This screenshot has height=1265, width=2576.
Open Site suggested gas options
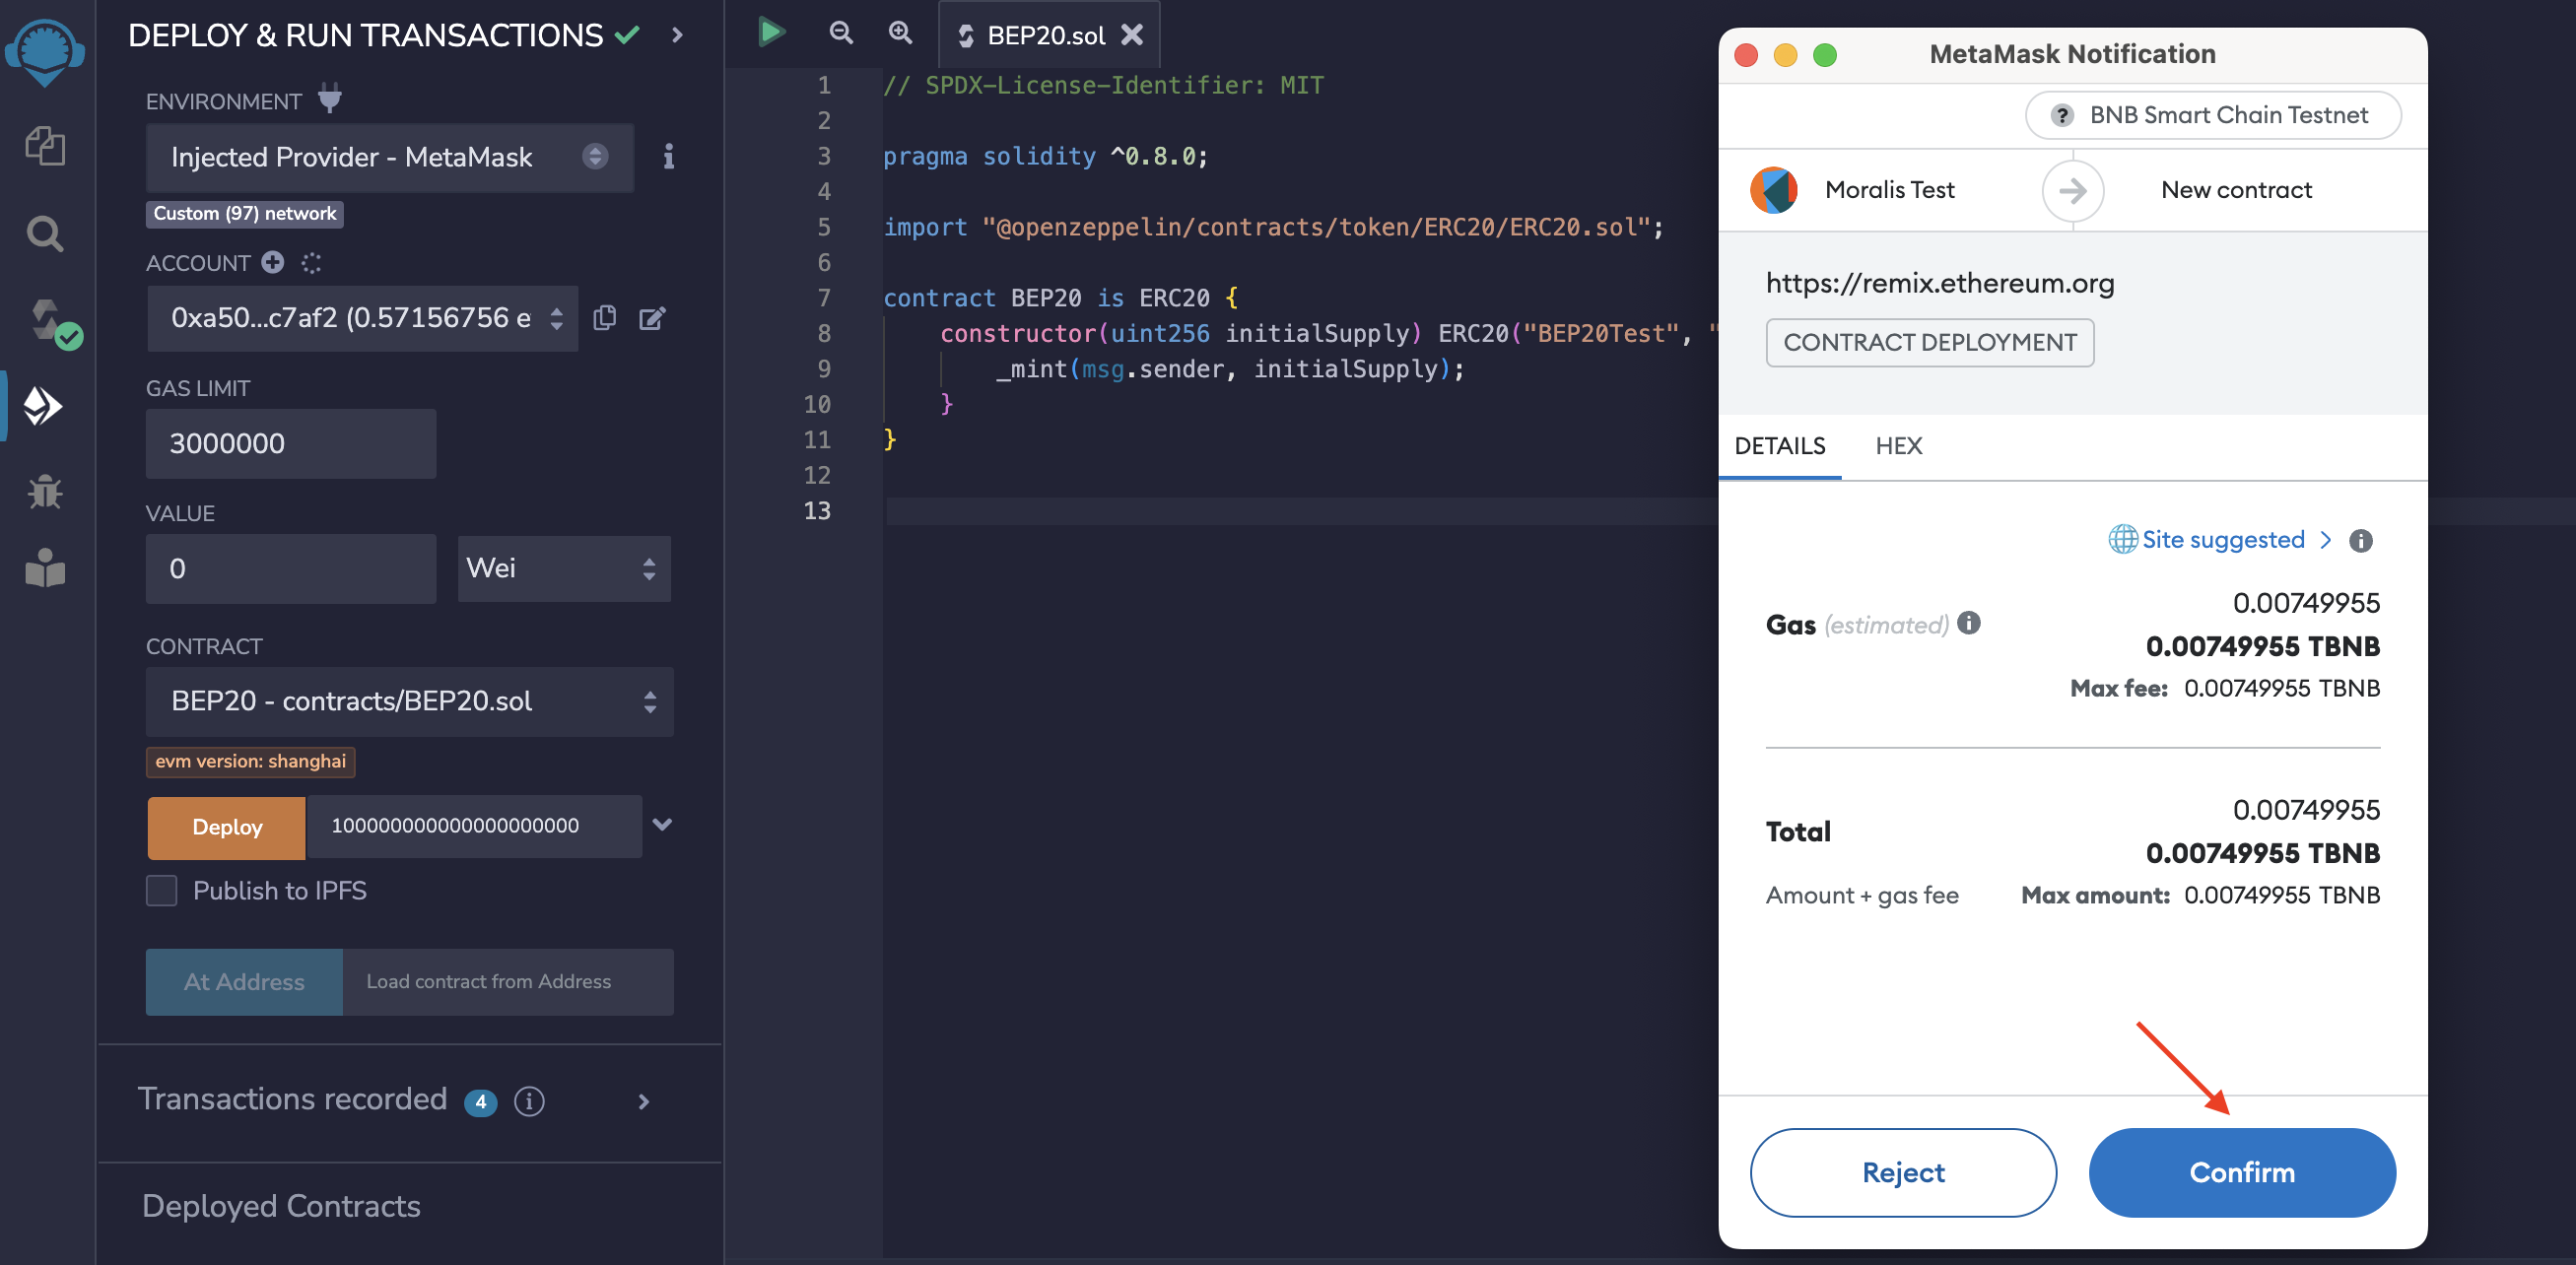coord(2220,540)
